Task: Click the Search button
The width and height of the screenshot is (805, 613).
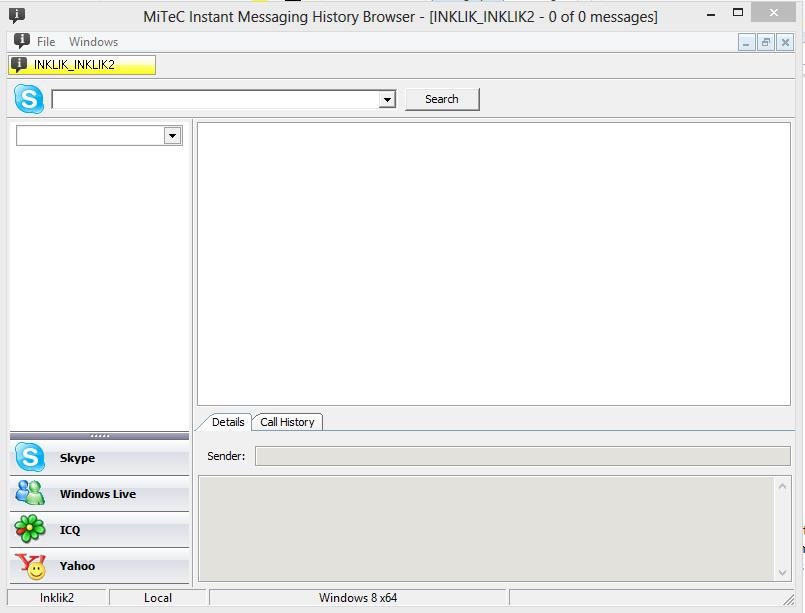Action: pyautogui.click(x=442, y=99)
